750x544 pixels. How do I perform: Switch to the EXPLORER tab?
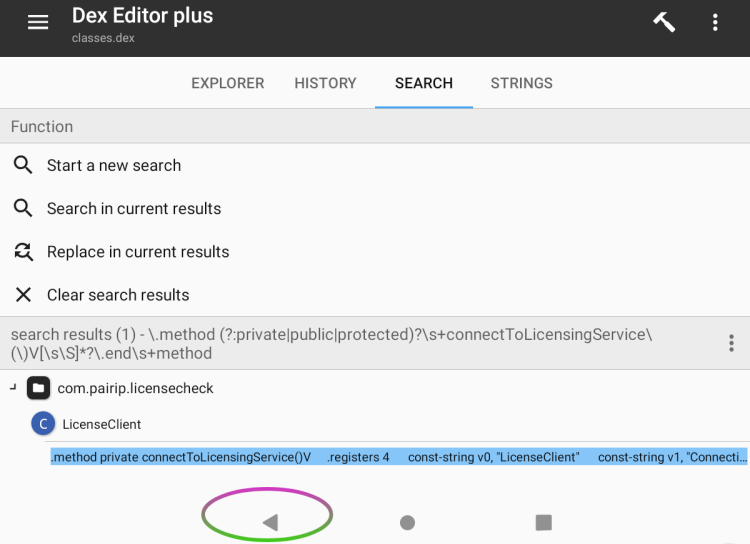[228, 83]
